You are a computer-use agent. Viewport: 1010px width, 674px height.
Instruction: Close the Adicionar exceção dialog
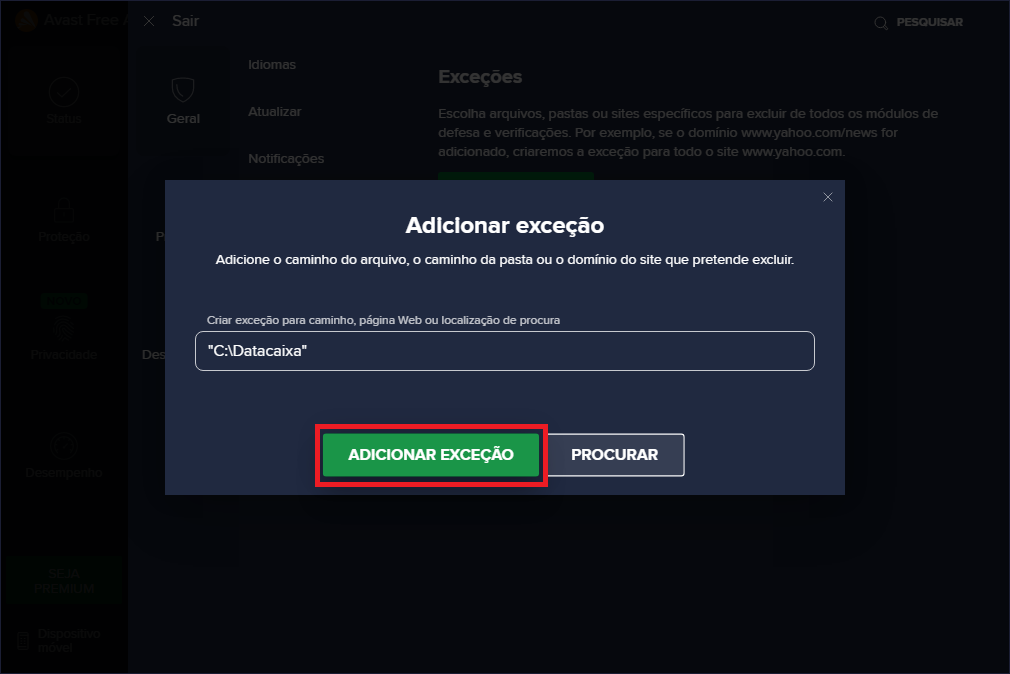[x=828, y=197]
